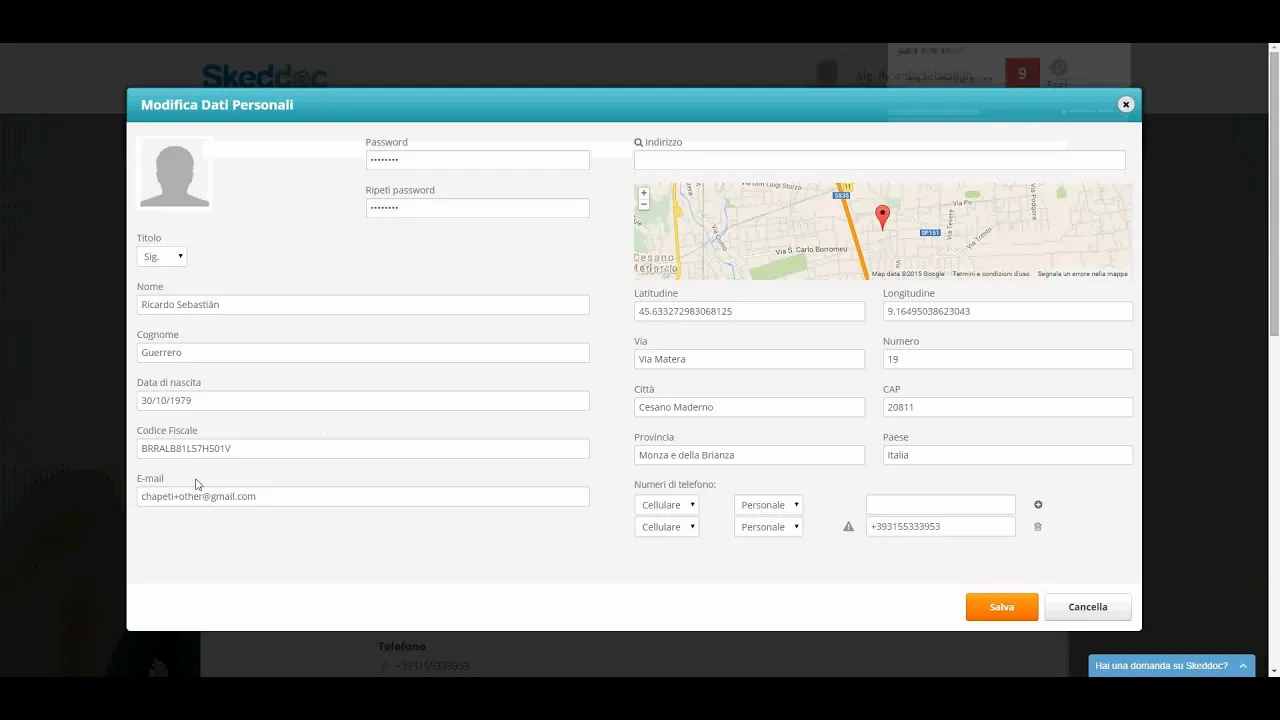
Task: Open the Titolo dropdown showing Sig.
Action: 162,257
